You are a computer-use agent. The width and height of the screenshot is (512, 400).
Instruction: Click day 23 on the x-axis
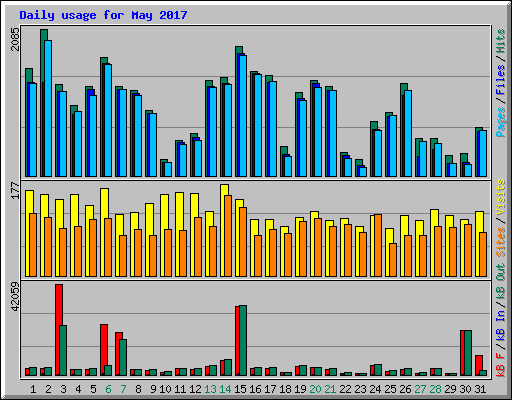[x=360, y=389]
